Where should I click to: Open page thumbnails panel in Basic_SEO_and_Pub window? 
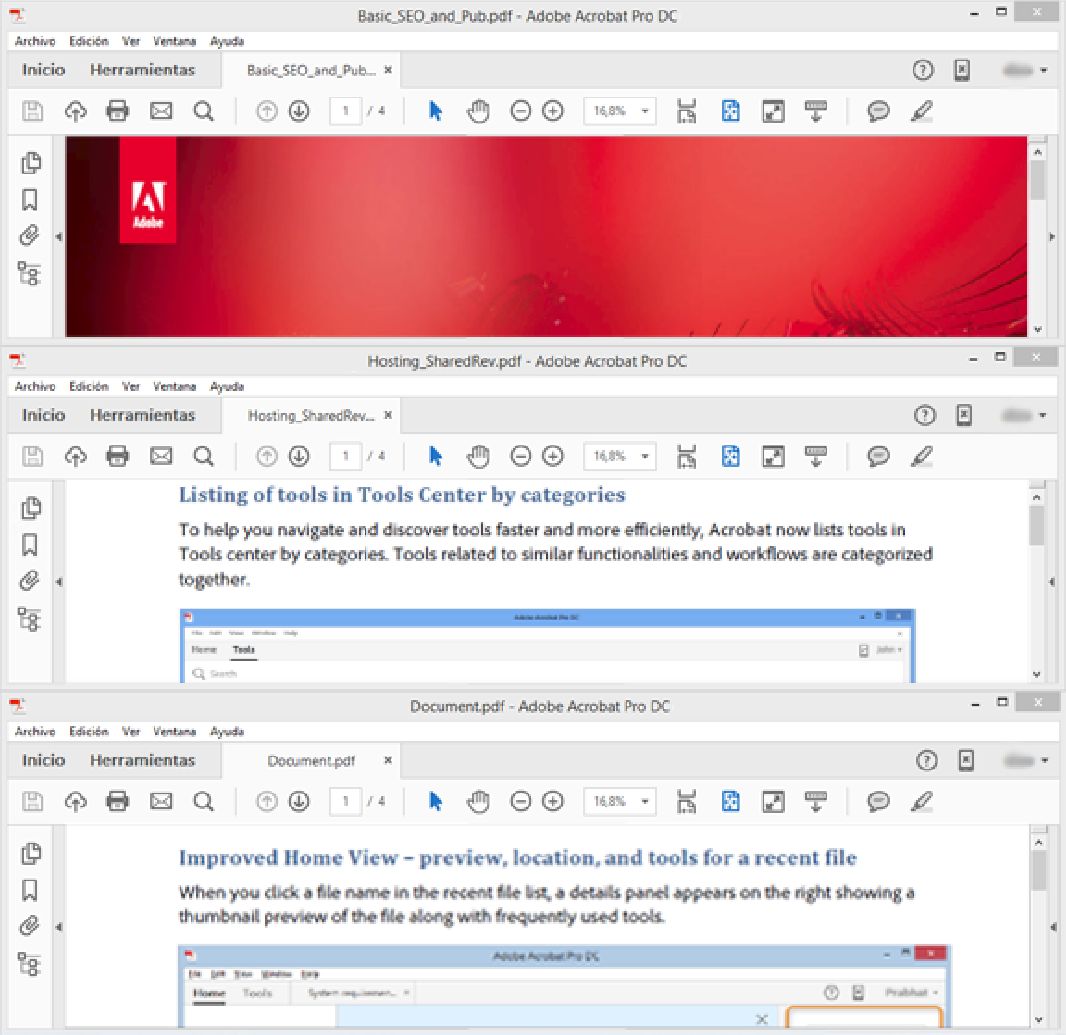coord(31,163)
